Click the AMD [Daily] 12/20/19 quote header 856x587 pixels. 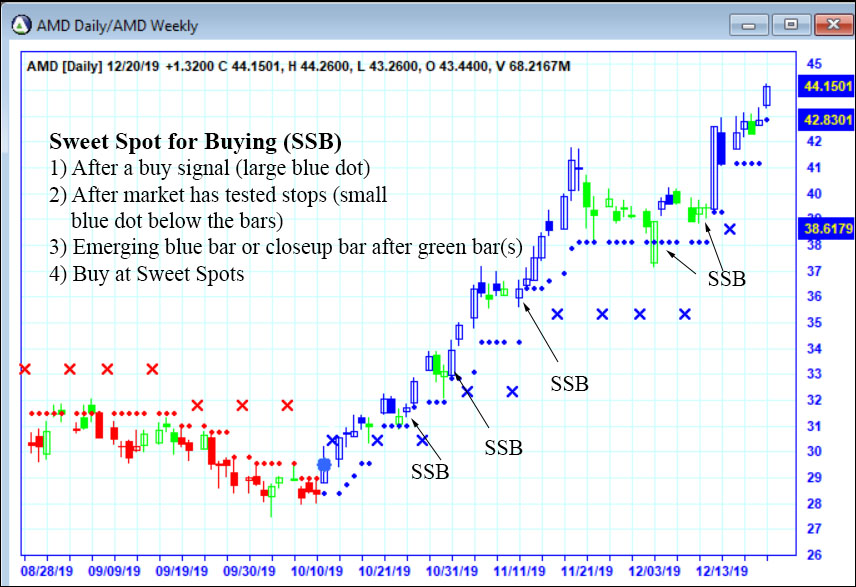(x=299, y=67)
